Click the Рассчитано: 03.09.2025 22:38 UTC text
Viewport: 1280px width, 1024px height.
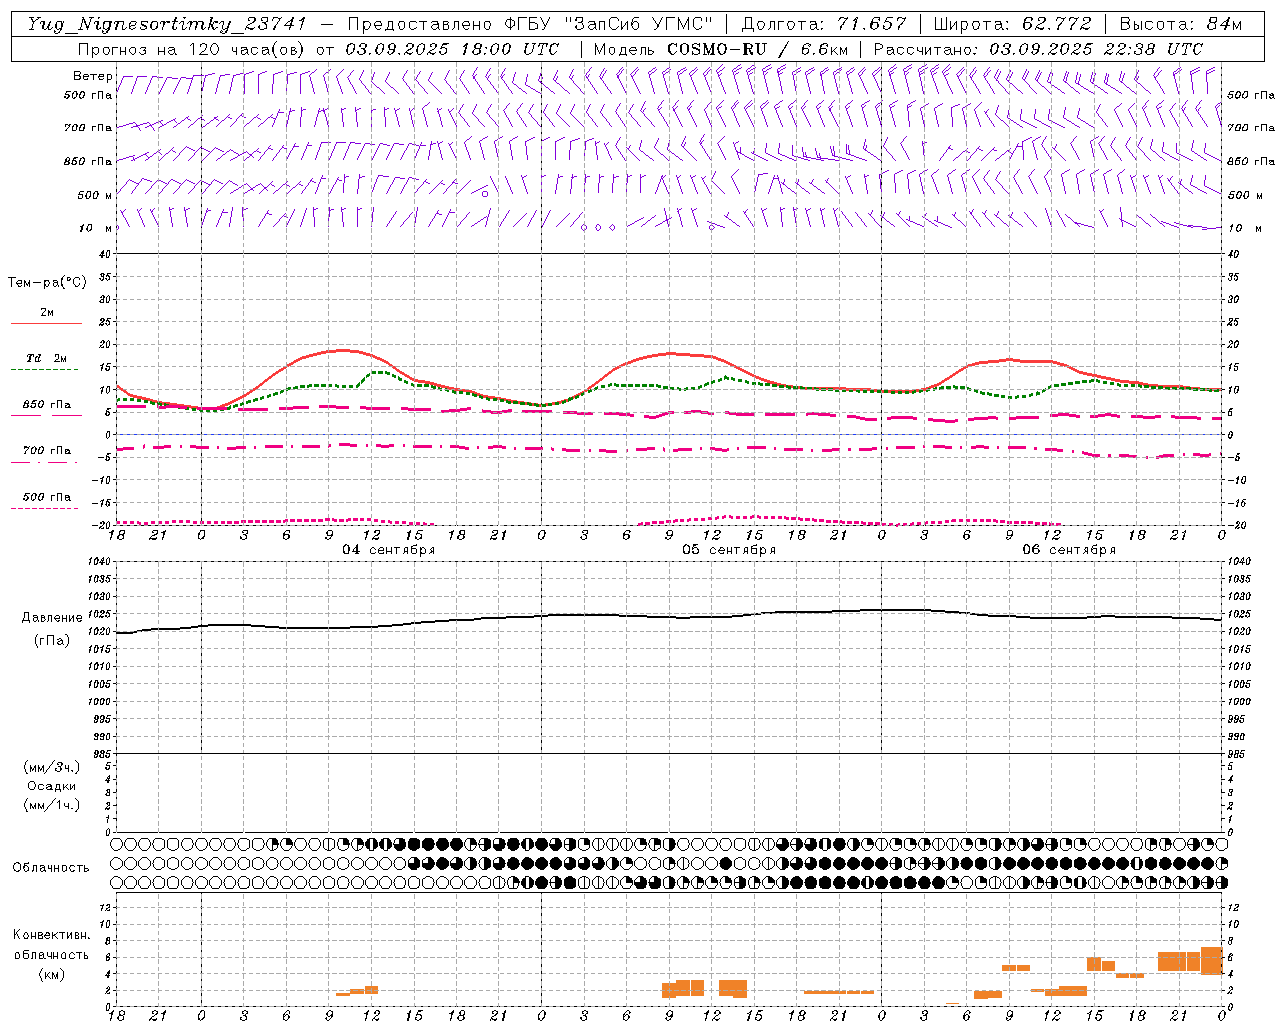(x=1038, y=49)
